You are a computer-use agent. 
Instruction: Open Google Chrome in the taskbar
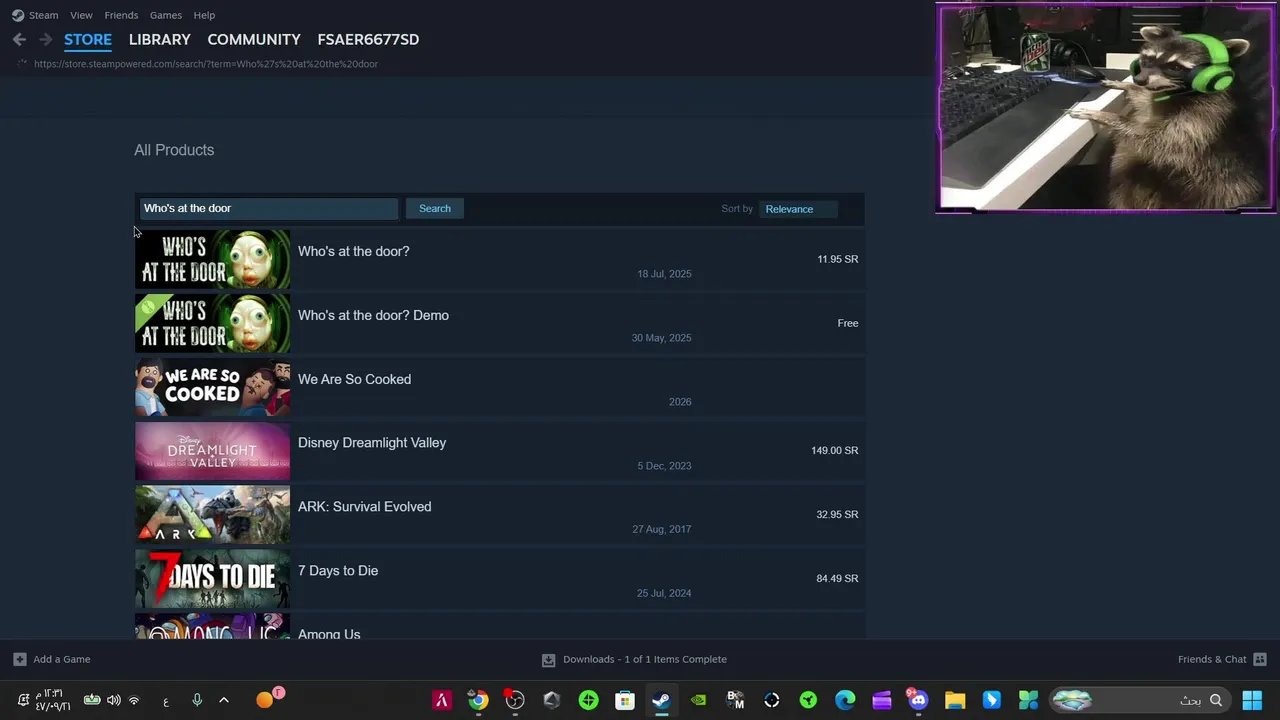point(478,700)
